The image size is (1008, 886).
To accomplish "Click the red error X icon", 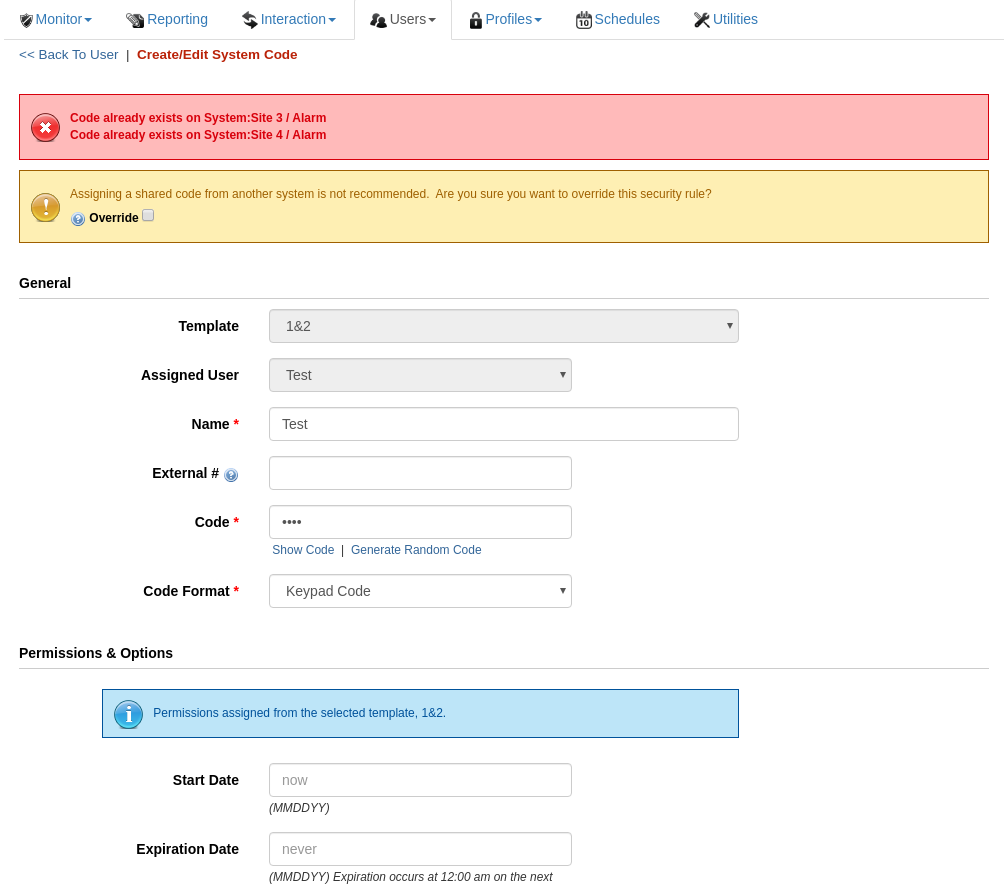I will click(x=46, y=127).
